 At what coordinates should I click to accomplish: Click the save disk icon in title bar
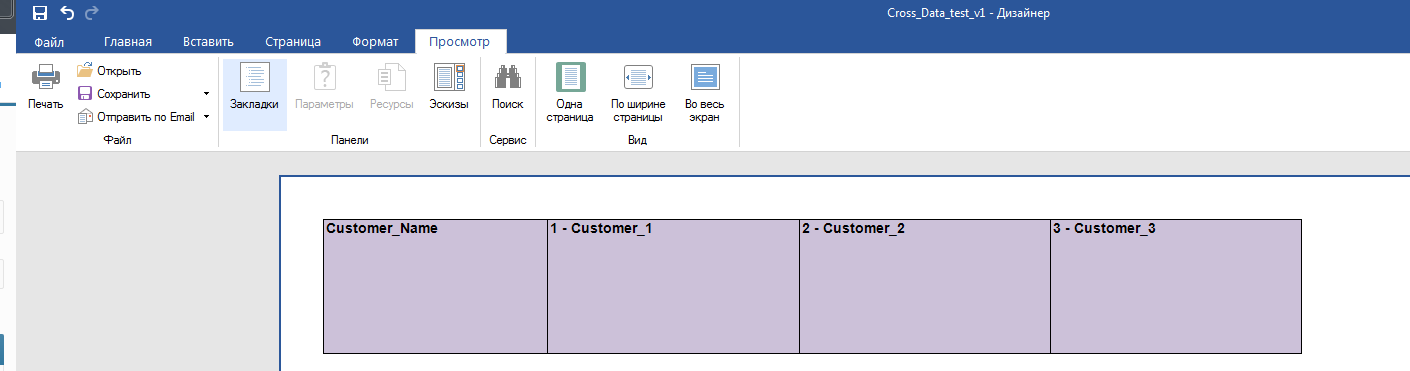tap(40, 13)
